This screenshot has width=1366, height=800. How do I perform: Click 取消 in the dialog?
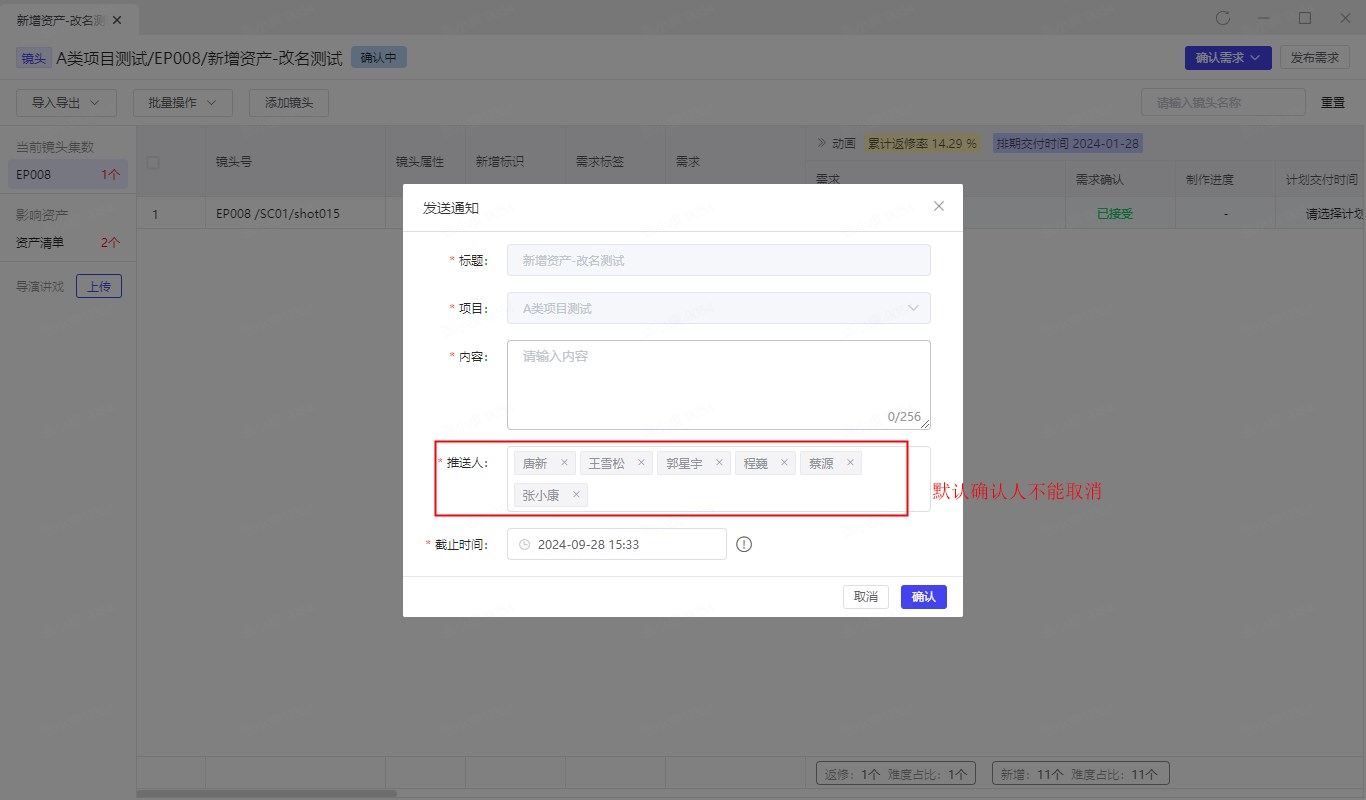tap(865, 597)
